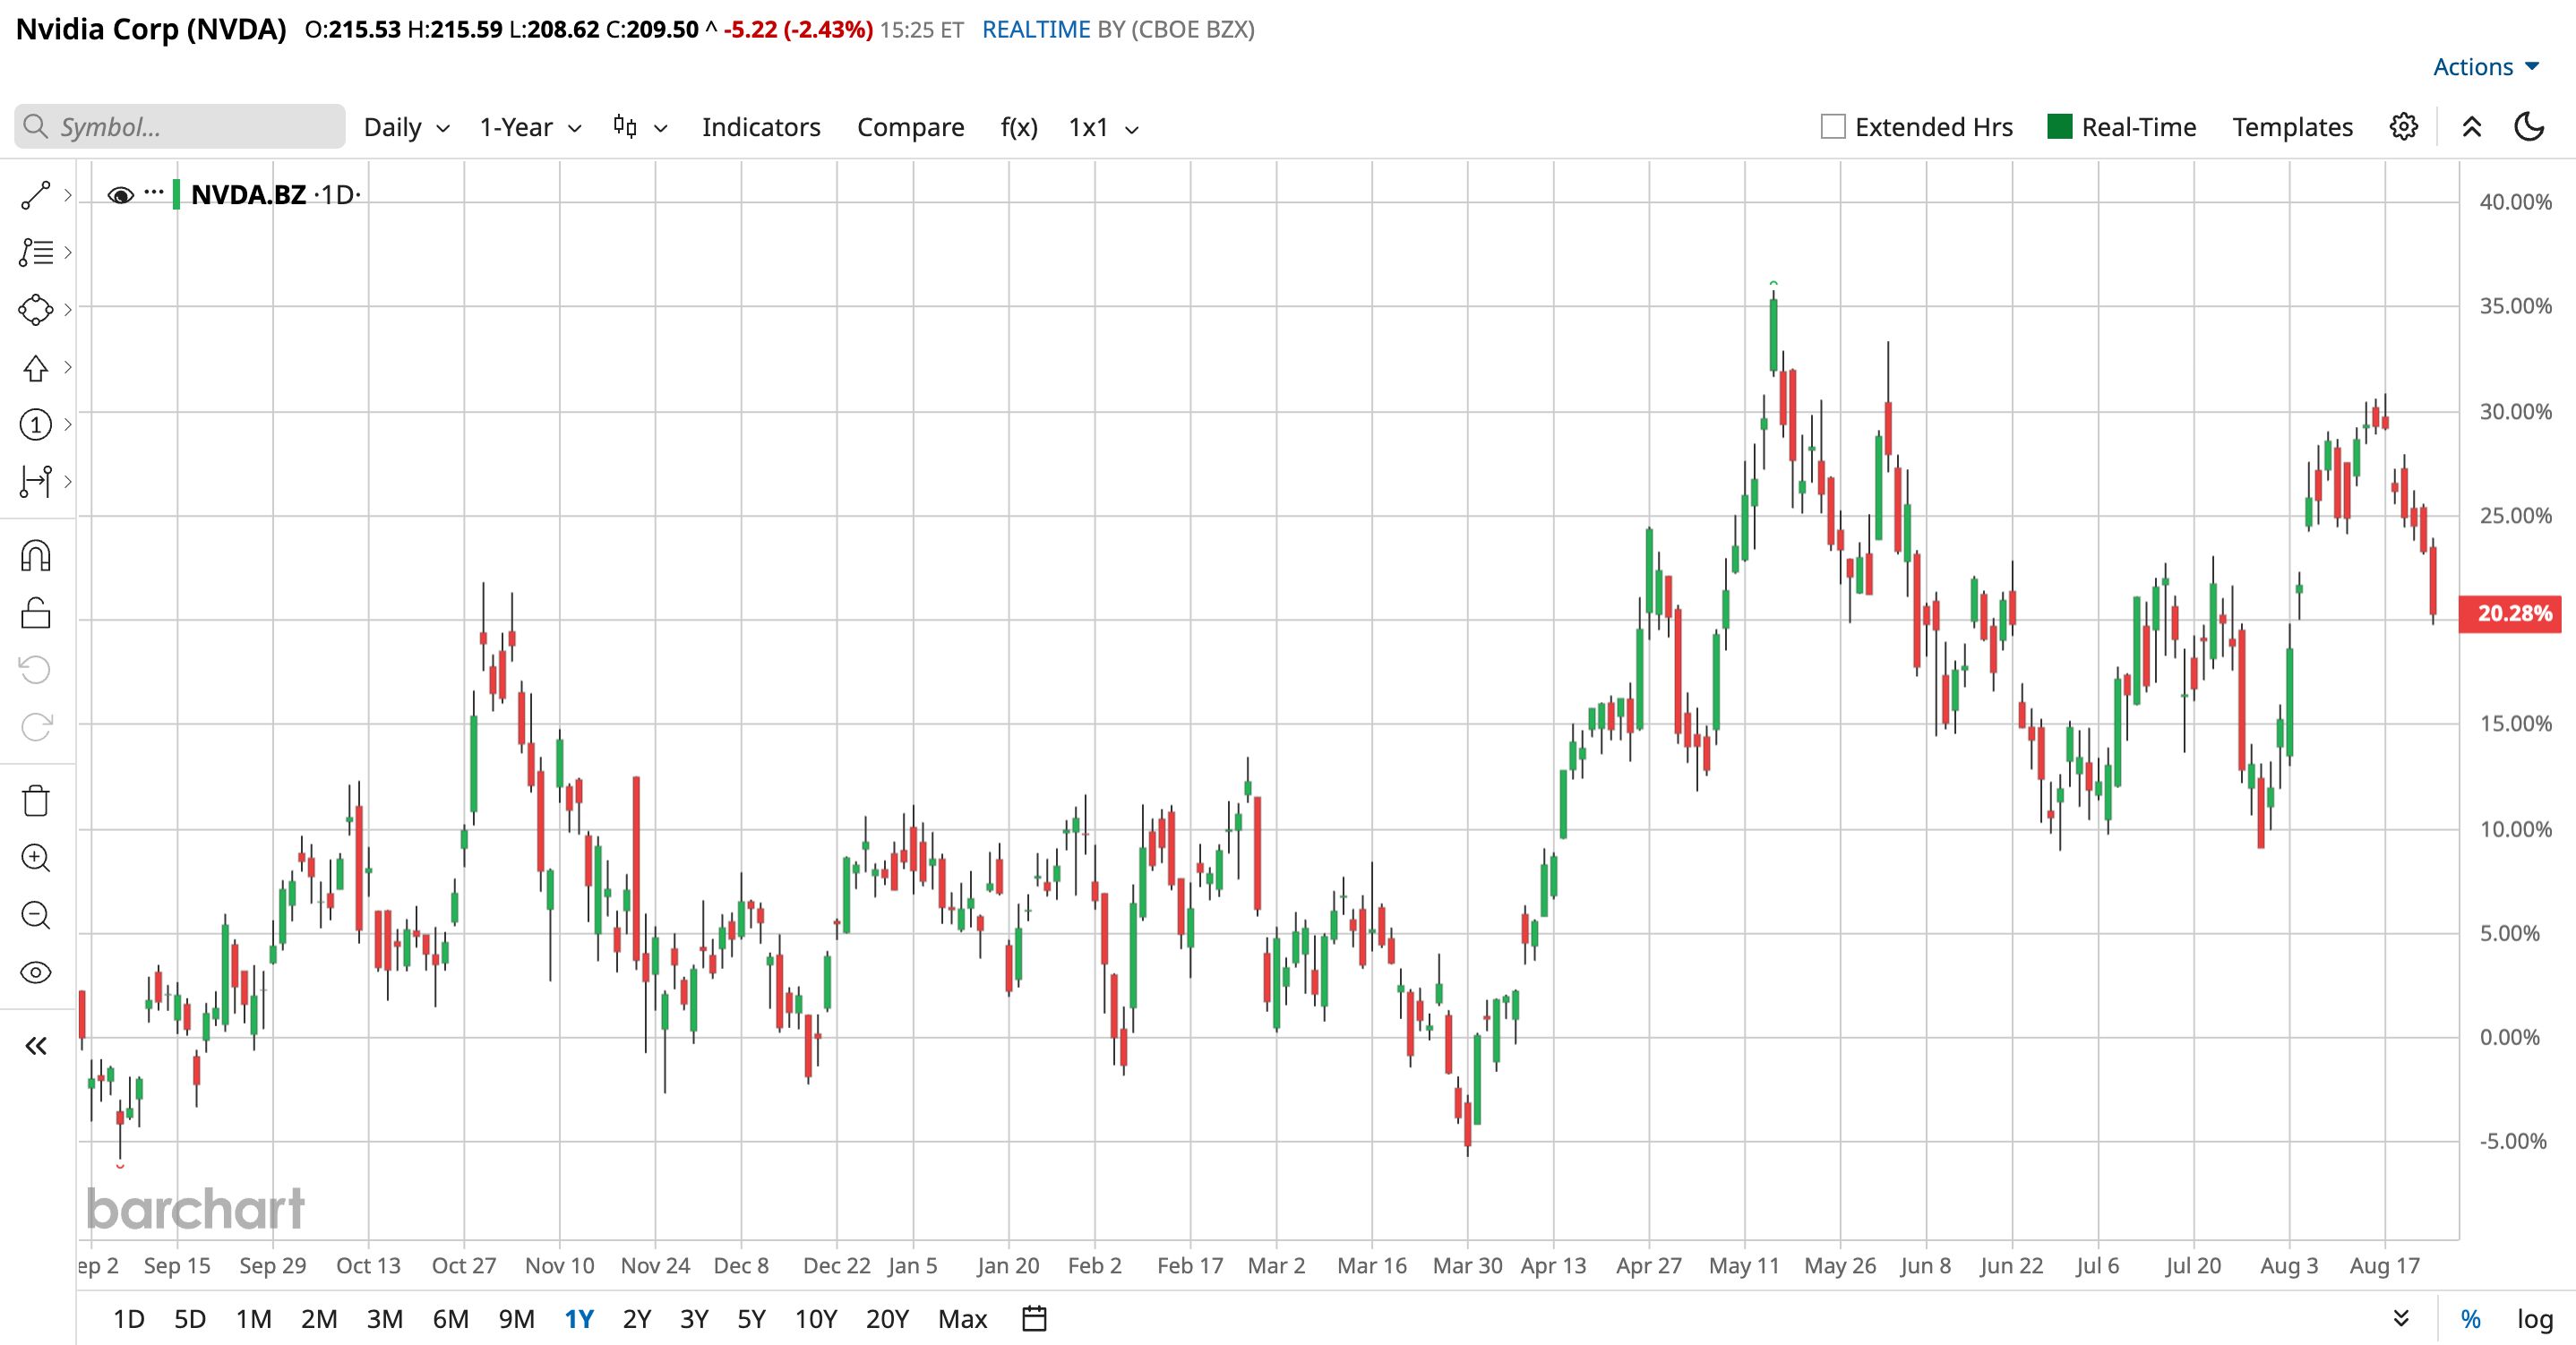Toggle the Real-Time checkbox

[2060, 127]
